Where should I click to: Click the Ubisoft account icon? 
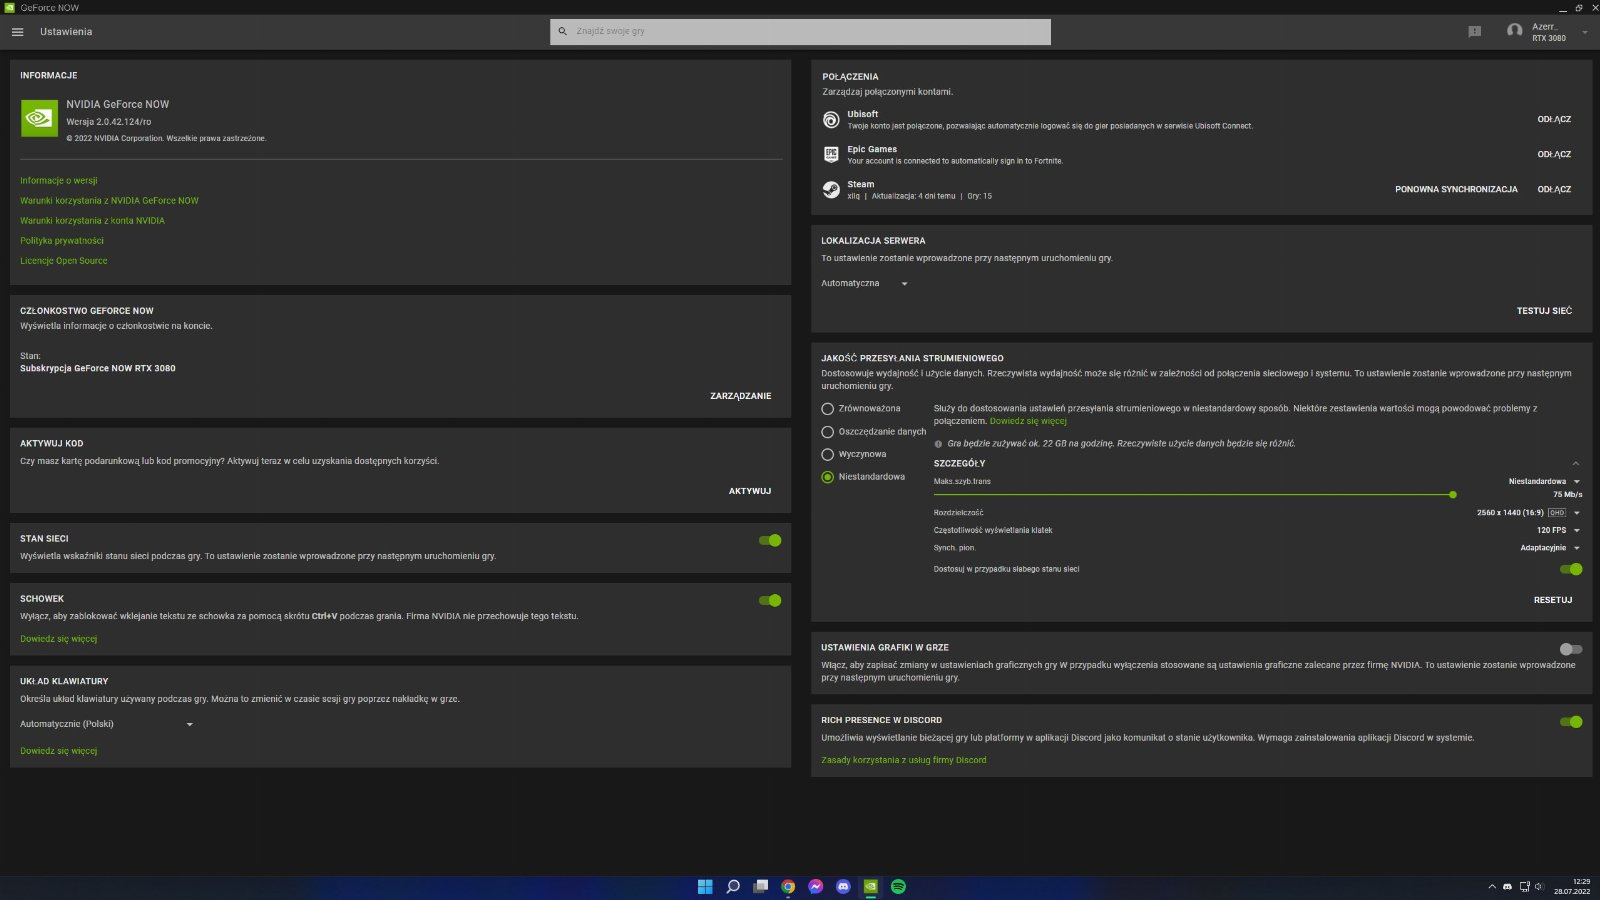click(x=831, y=120)
